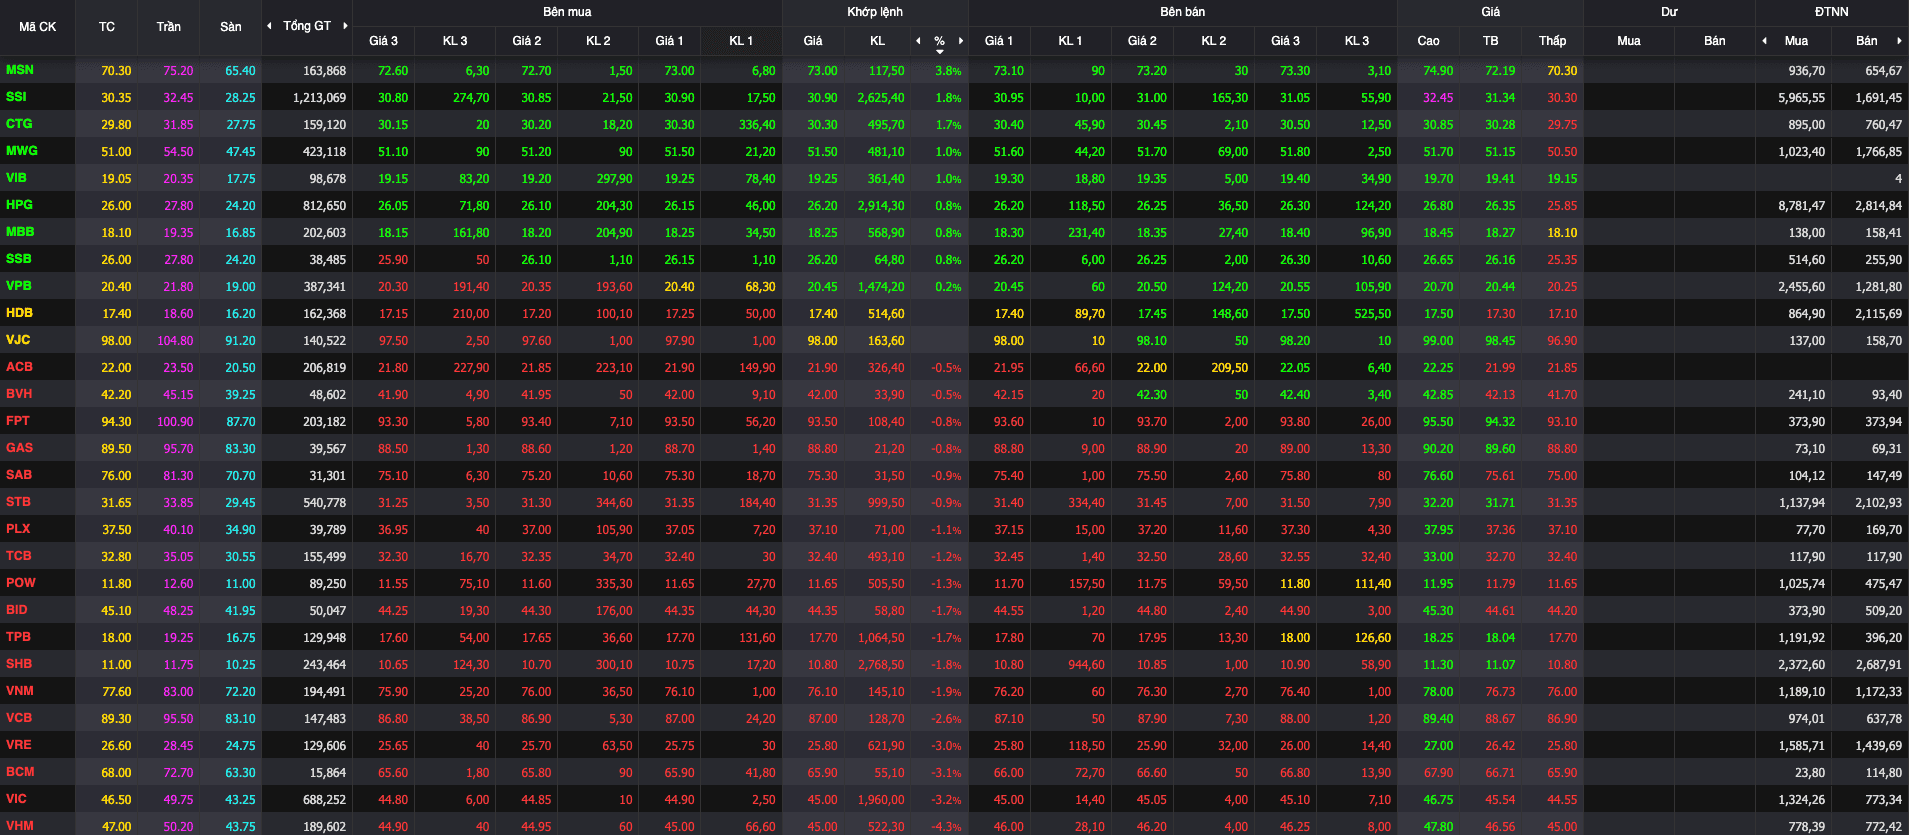The image size is (1909, 835).
Task: Open the VPB stock symbol
Action: 19,286
